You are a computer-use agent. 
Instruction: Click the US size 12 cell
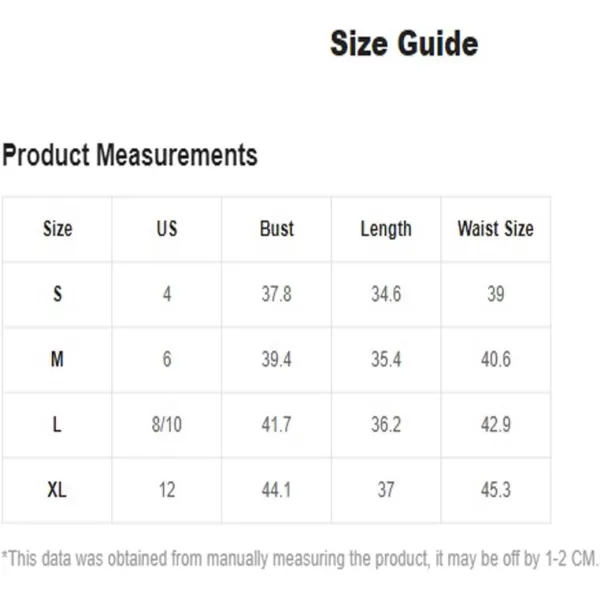[167, 490]
